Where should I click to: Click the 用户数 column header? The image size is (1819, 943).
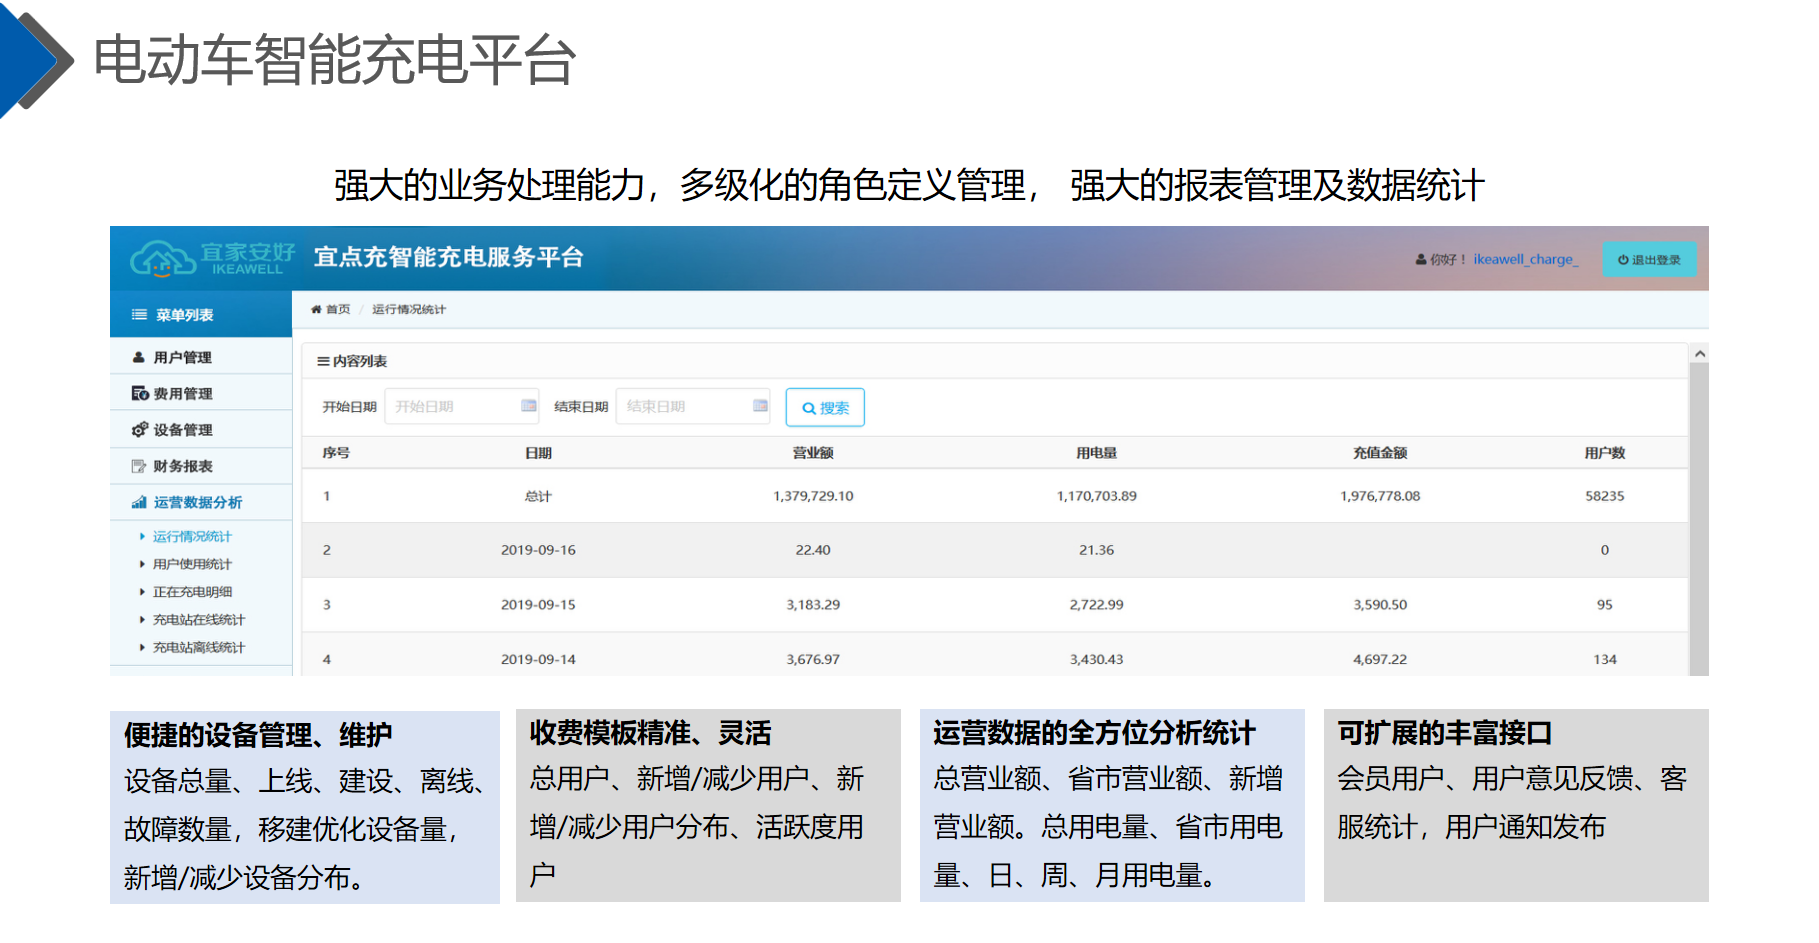tap(1604, 453)
